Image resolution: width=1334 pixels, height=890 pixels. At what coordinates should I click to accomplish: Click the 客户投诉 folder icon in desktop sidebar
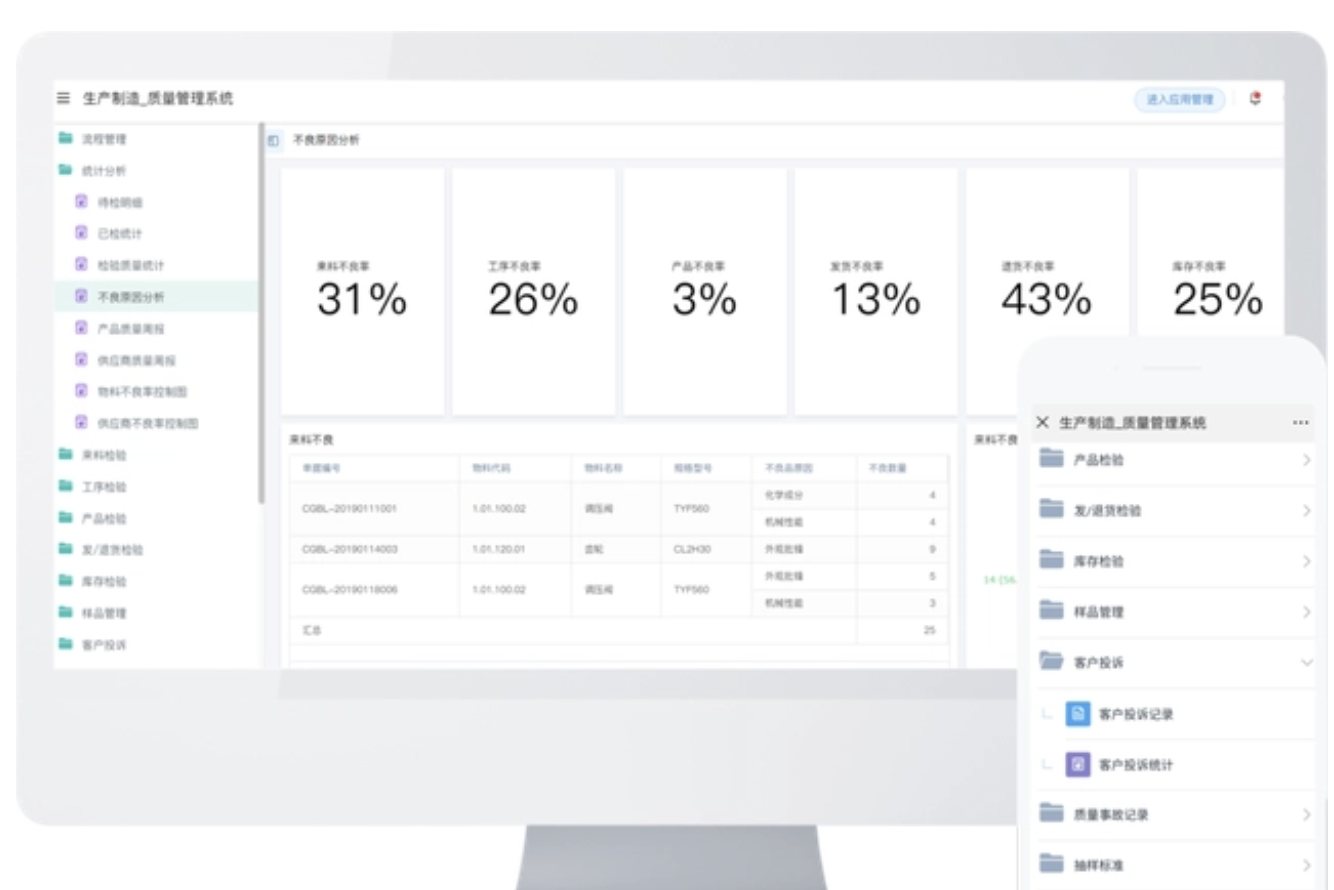pyautogui.click(x=65, y=644)
